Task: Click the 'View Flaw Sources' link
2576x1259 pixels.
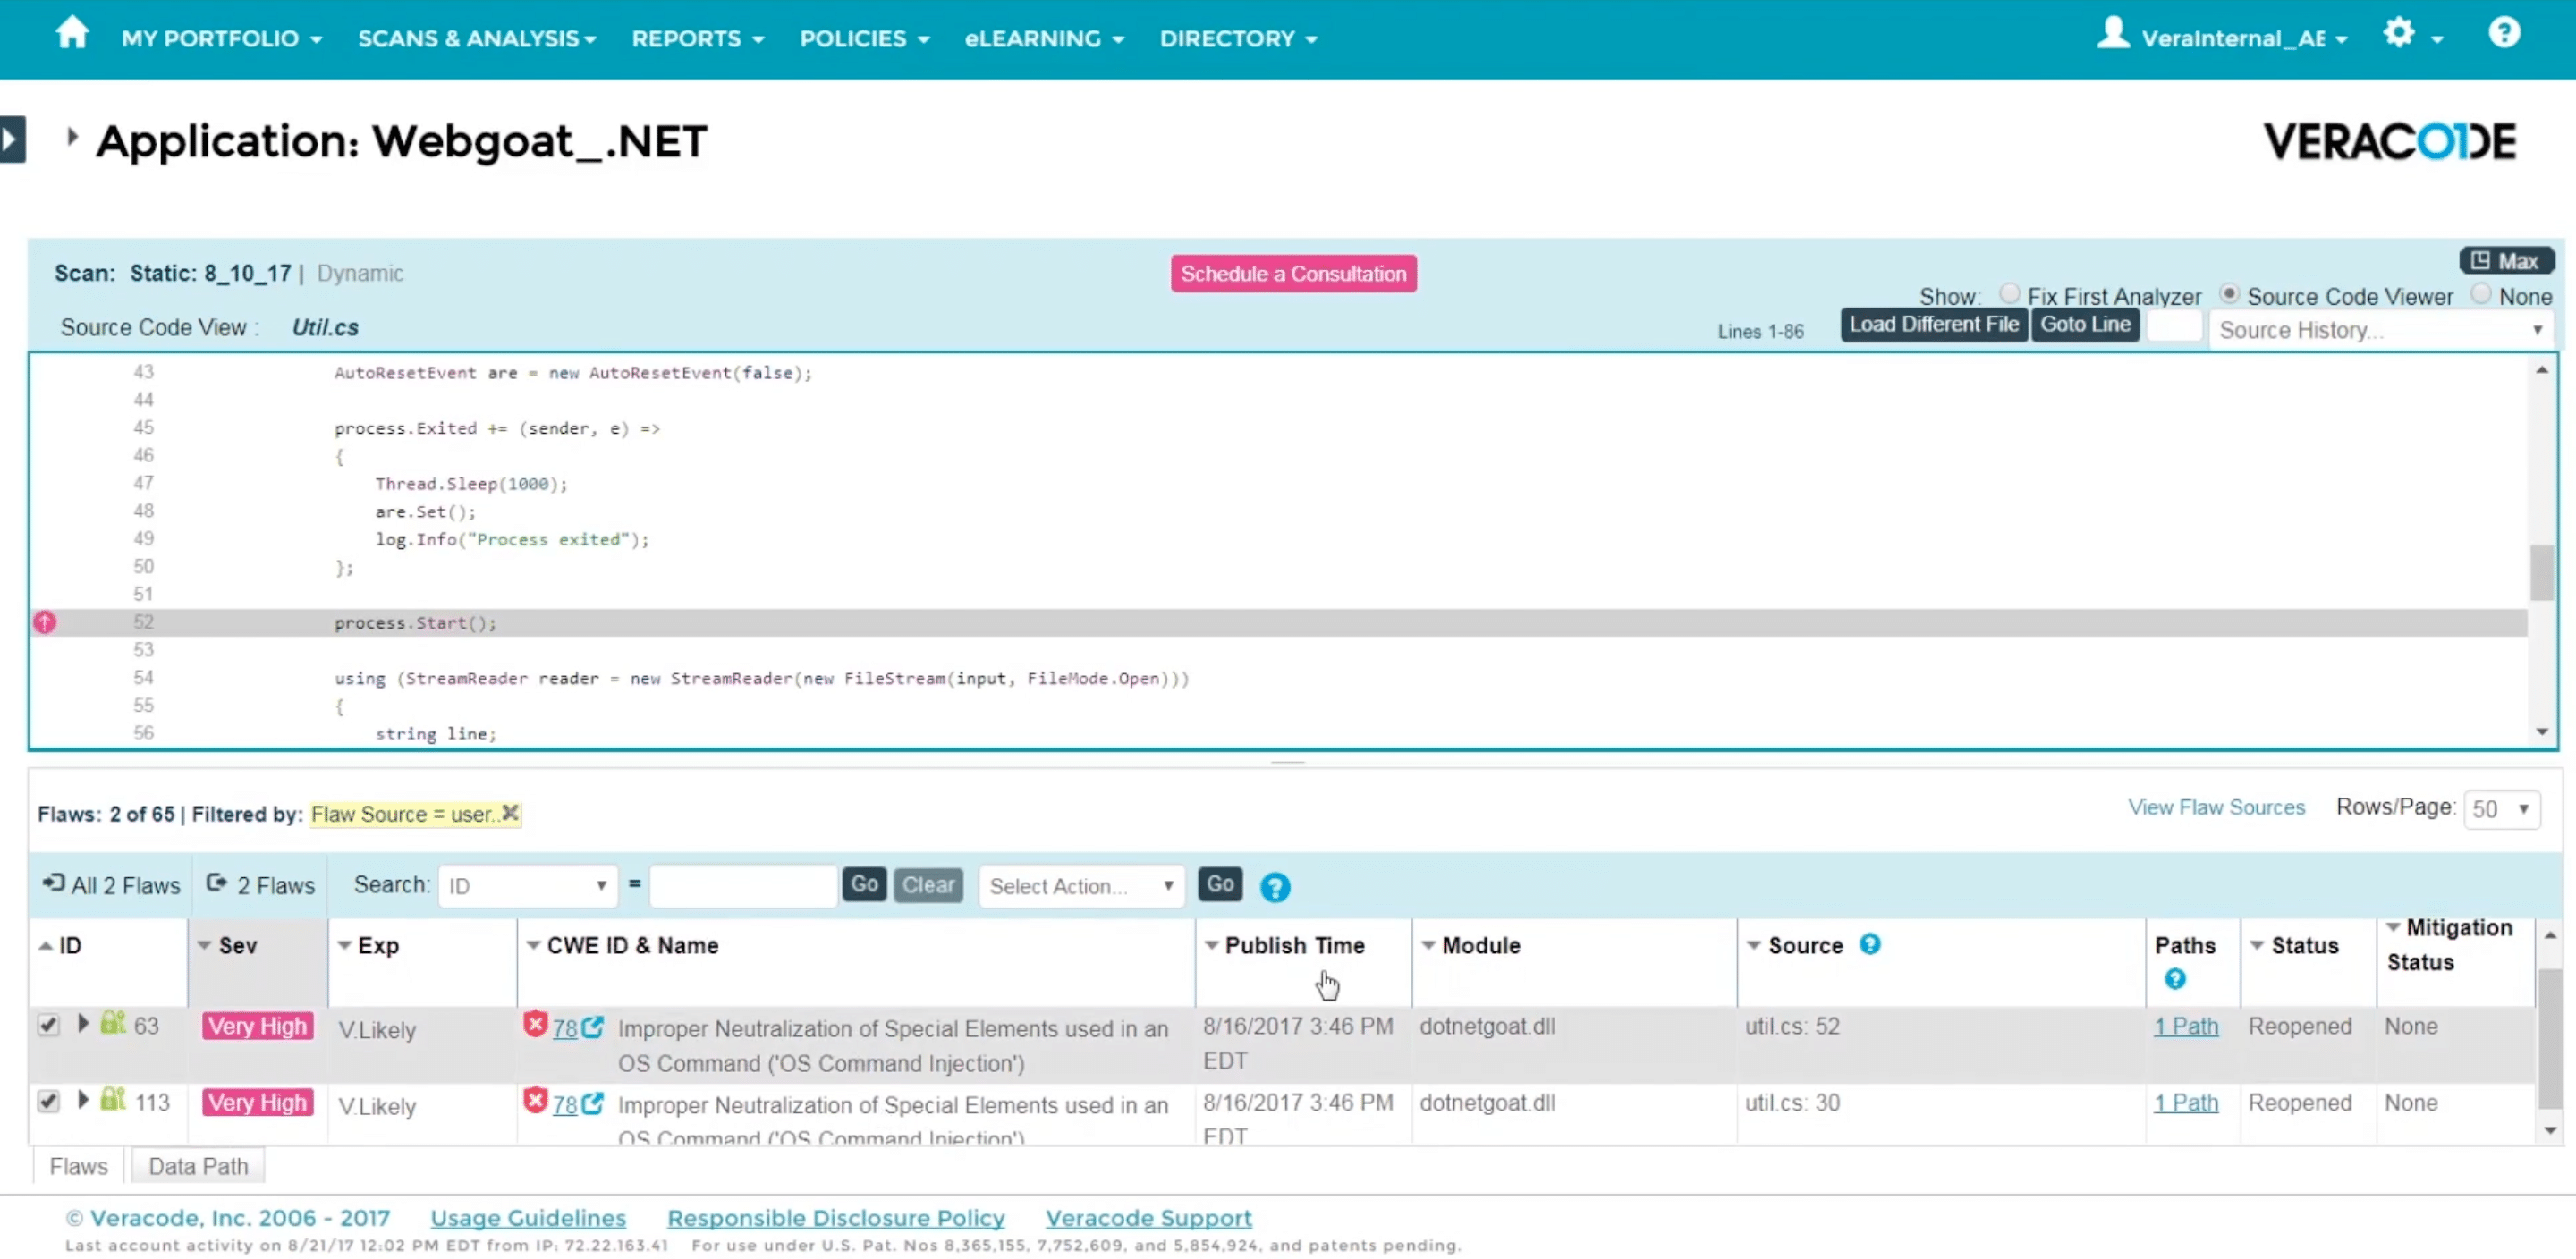Action: [2216, 806]
